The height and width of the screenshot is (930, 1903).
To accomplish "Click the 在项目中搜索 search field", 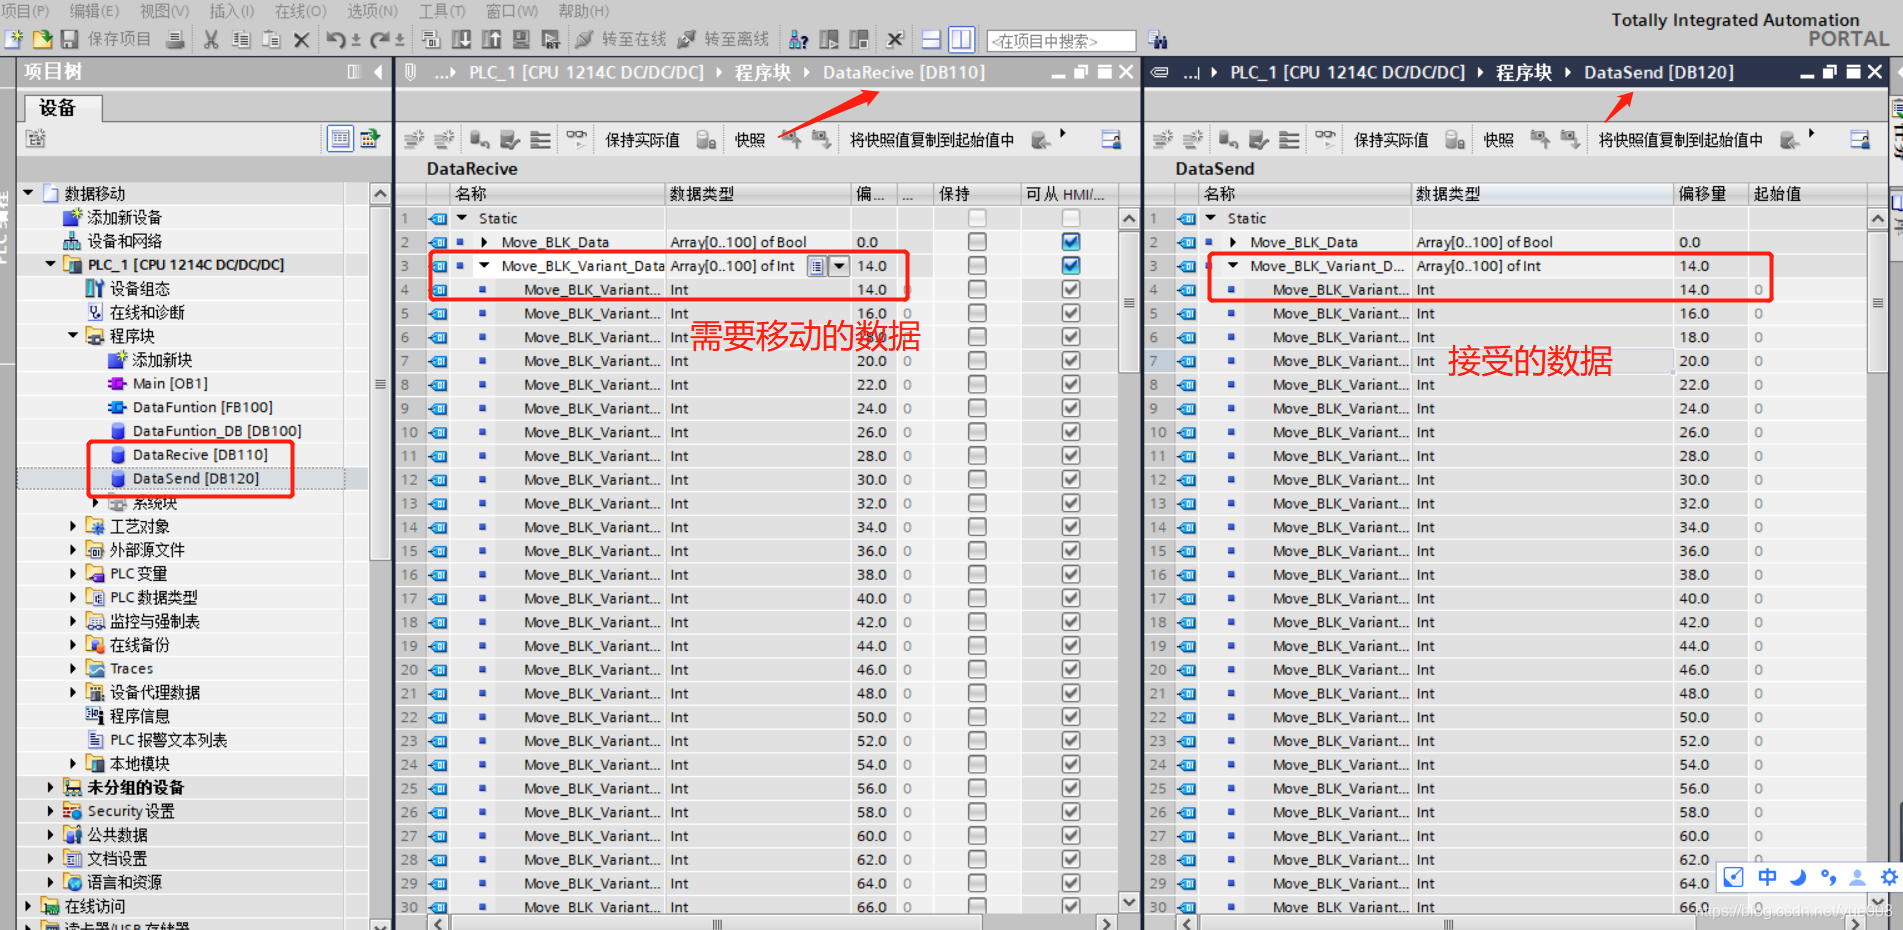I will coord(1061,41).
